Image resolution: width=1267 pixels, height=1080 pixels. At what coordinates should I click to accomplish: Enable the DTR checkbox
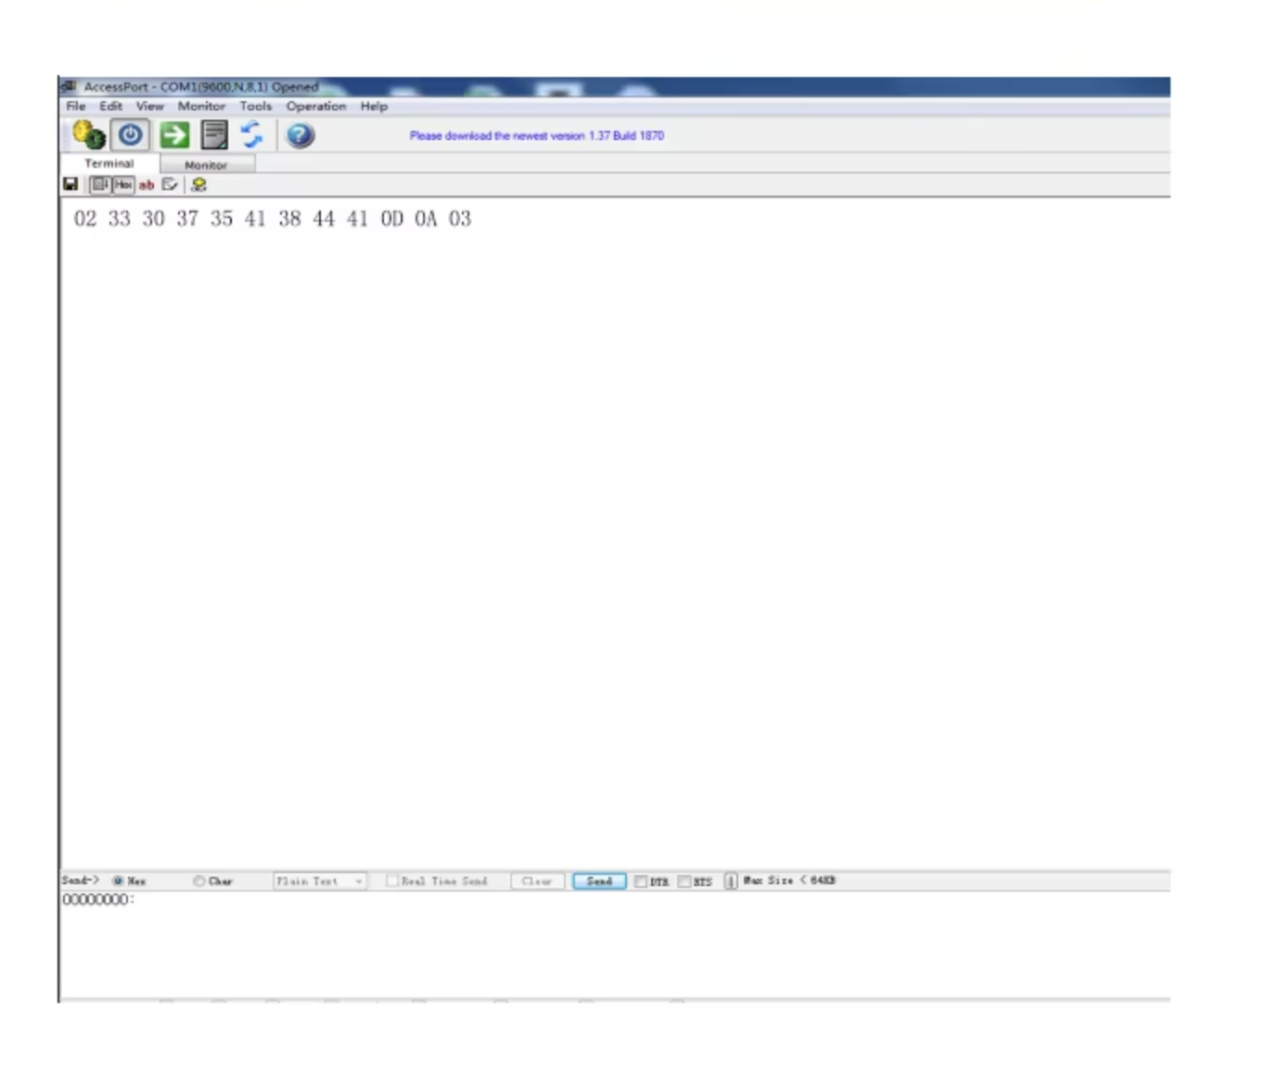point(641,881)
